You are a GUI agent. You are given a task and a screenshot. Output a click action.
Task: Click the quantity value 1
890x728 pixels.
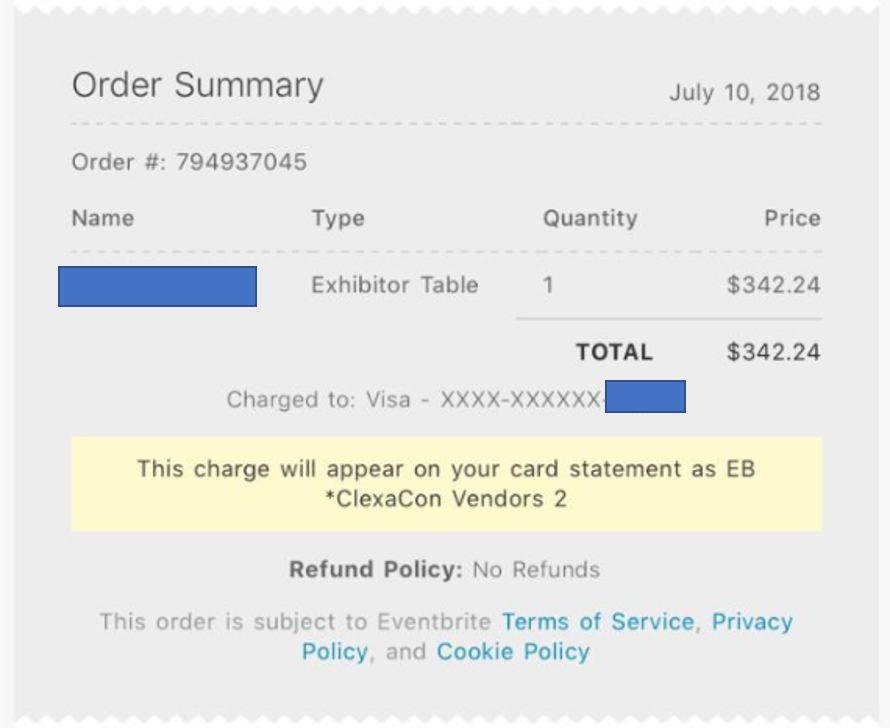click(548, 285)
